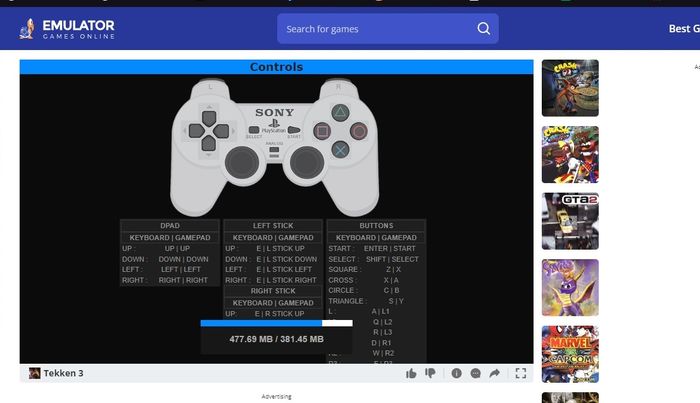Click the START: ENTER | START row
Image resolution: width=700 pixels, height=403 pixels.
[x=376, y=249]
